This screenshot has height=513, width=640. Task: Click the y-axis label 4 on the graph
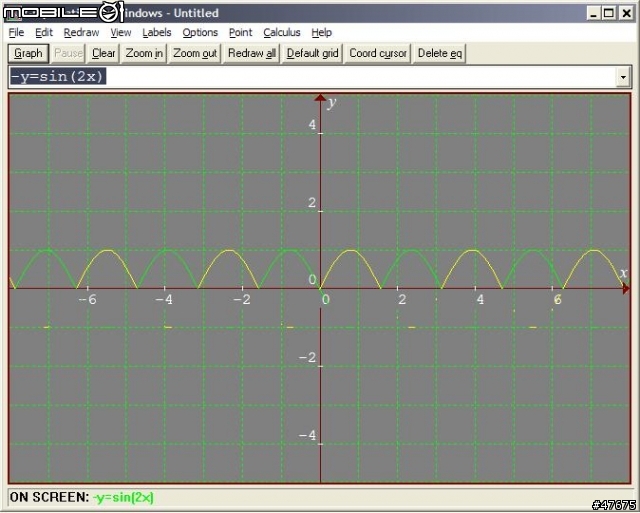click(x=312, y=124)
